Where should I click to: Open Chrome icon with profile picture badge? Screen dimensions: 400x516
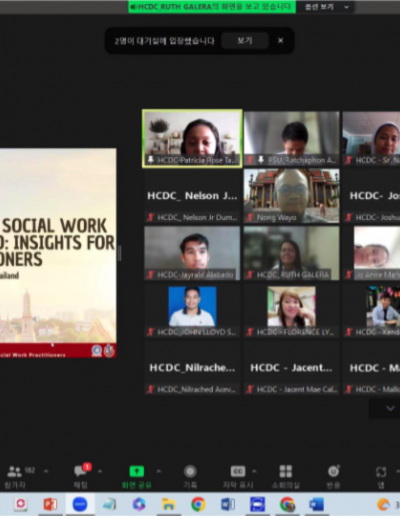click(287, 504)
